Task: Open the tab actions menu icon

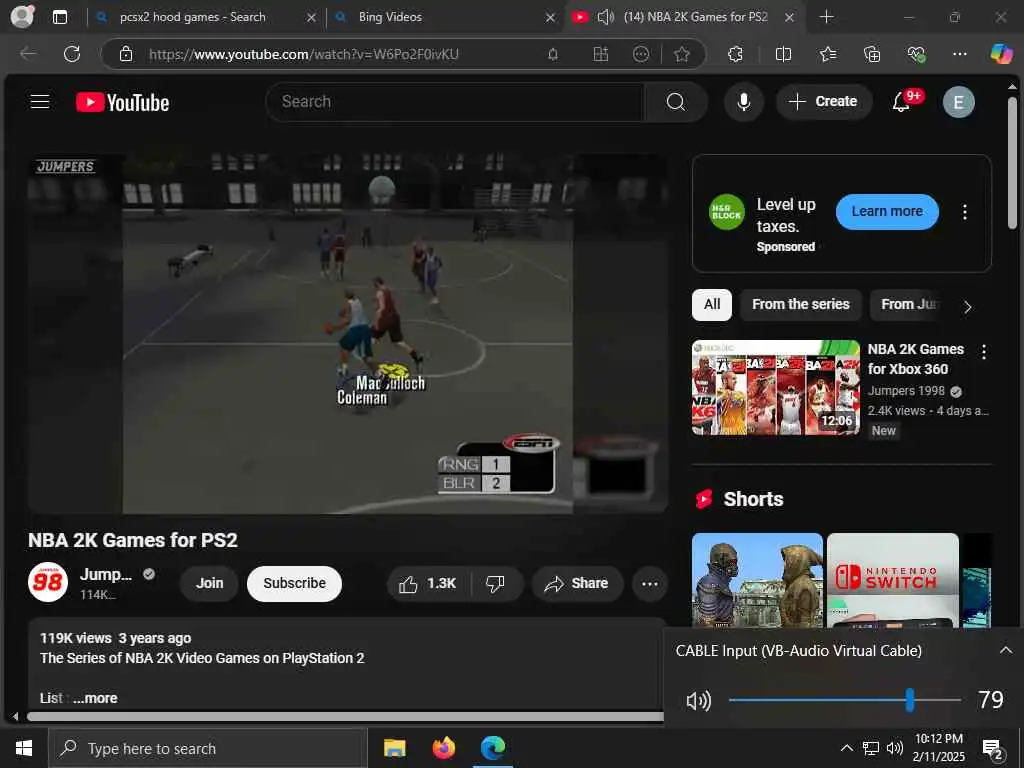Action: pos(60,17)
